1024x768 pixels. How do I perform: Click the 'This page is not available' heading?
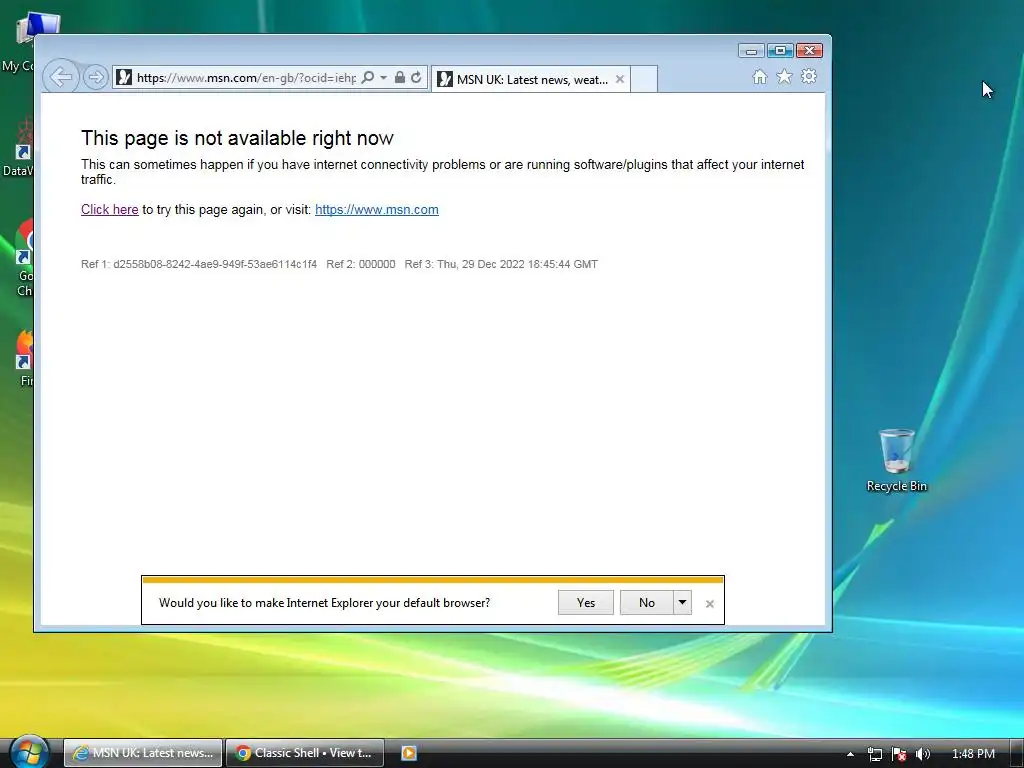[x=237, y=138]
